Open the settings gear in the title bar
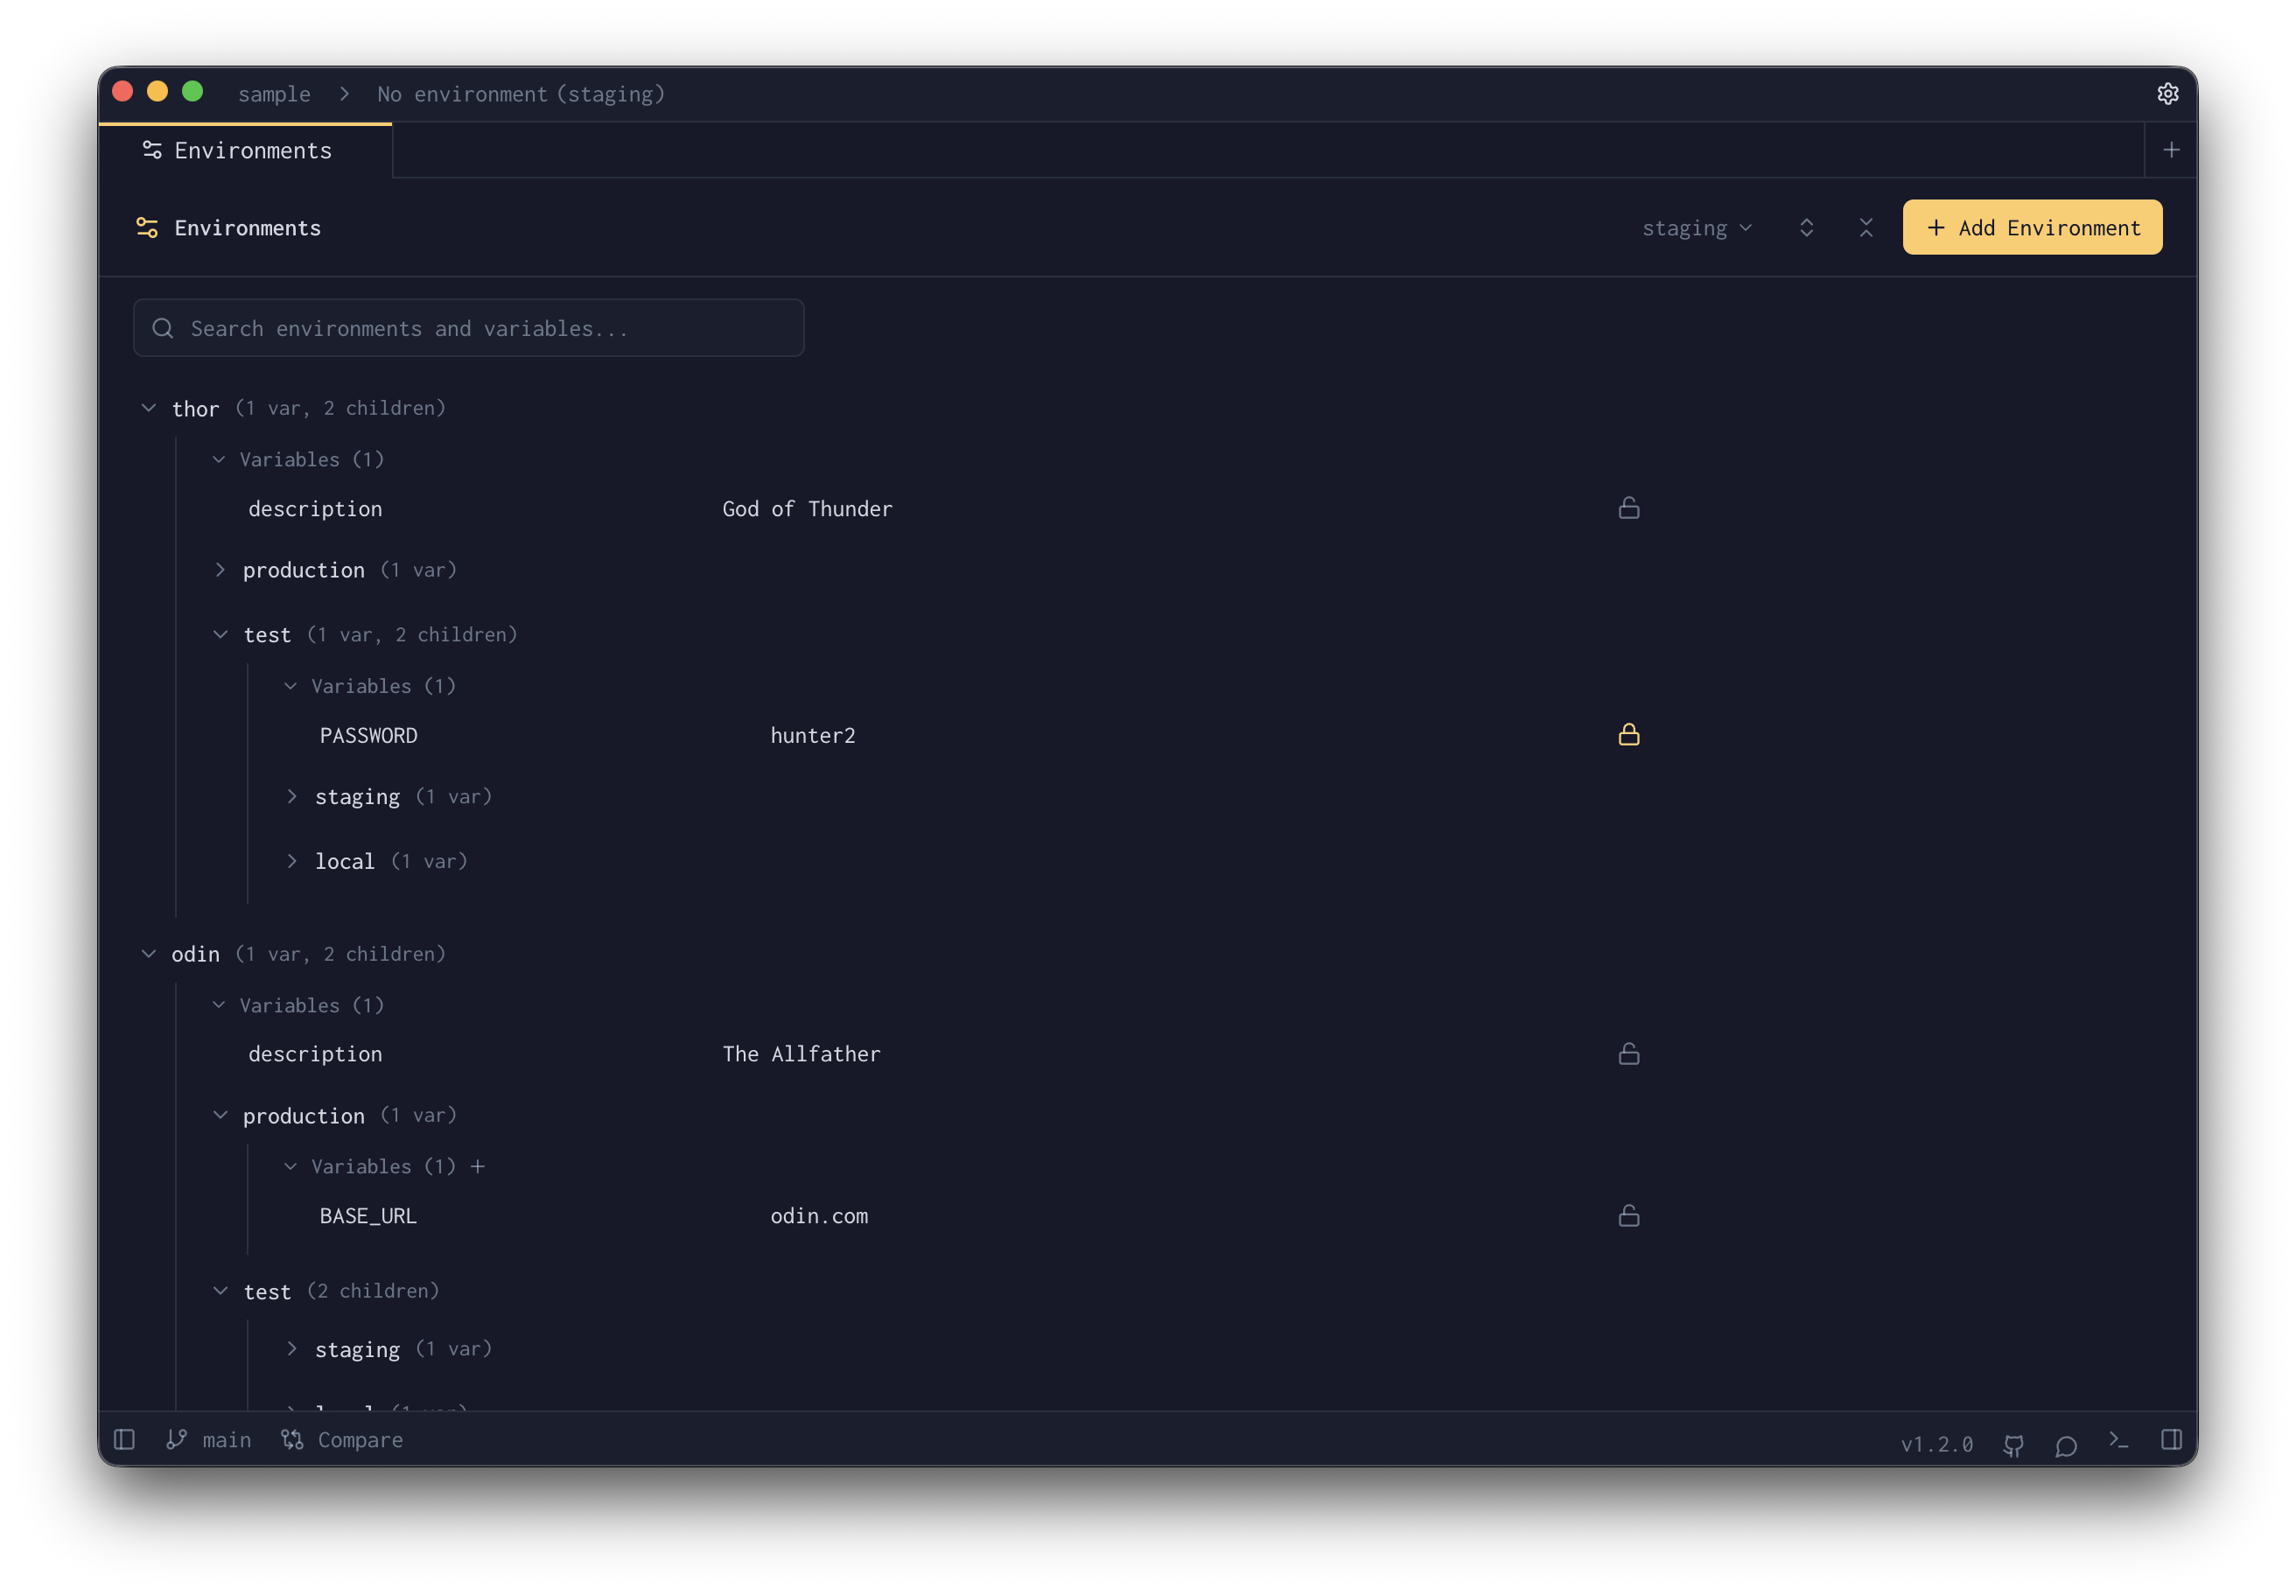Screen dimensions: 2296x1596 tap(2168, 93)
